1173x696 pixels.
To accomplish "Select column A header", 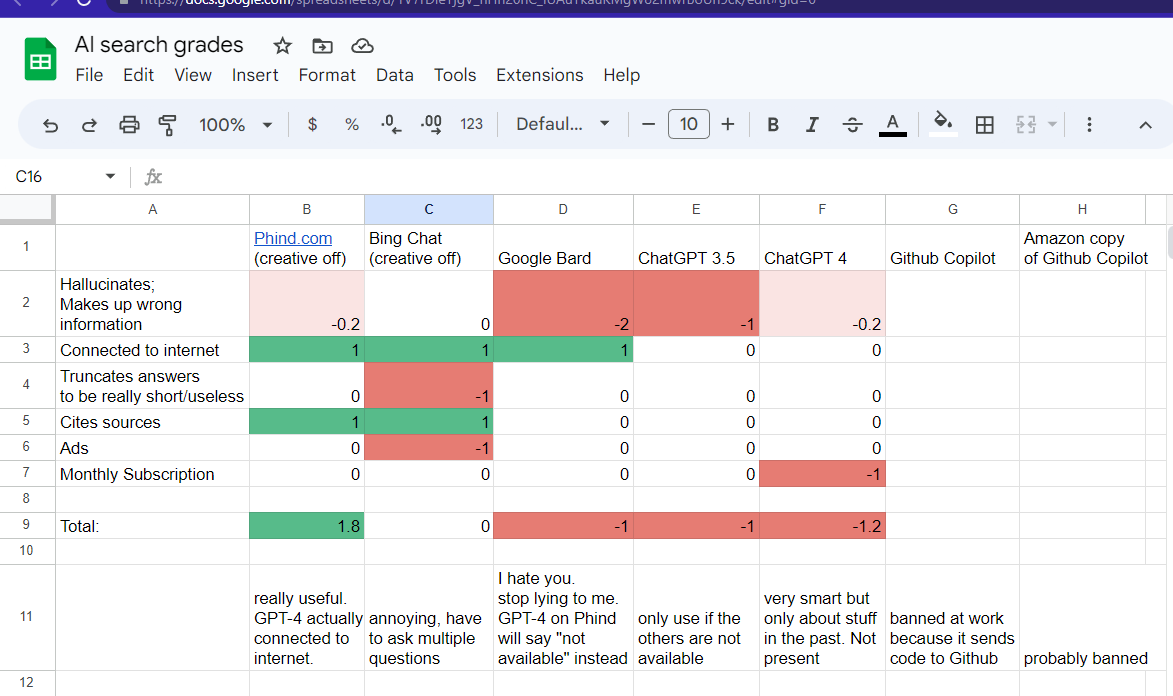I will point(153,210).
